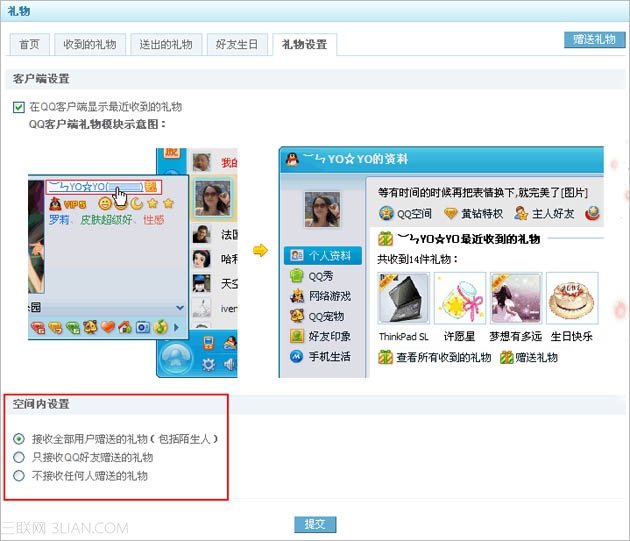The height and width of the screenshot is (541, 630).
Task: Select 只接收QQ好友赠送的礼物 radio option
Action: (x=18, y=457)
